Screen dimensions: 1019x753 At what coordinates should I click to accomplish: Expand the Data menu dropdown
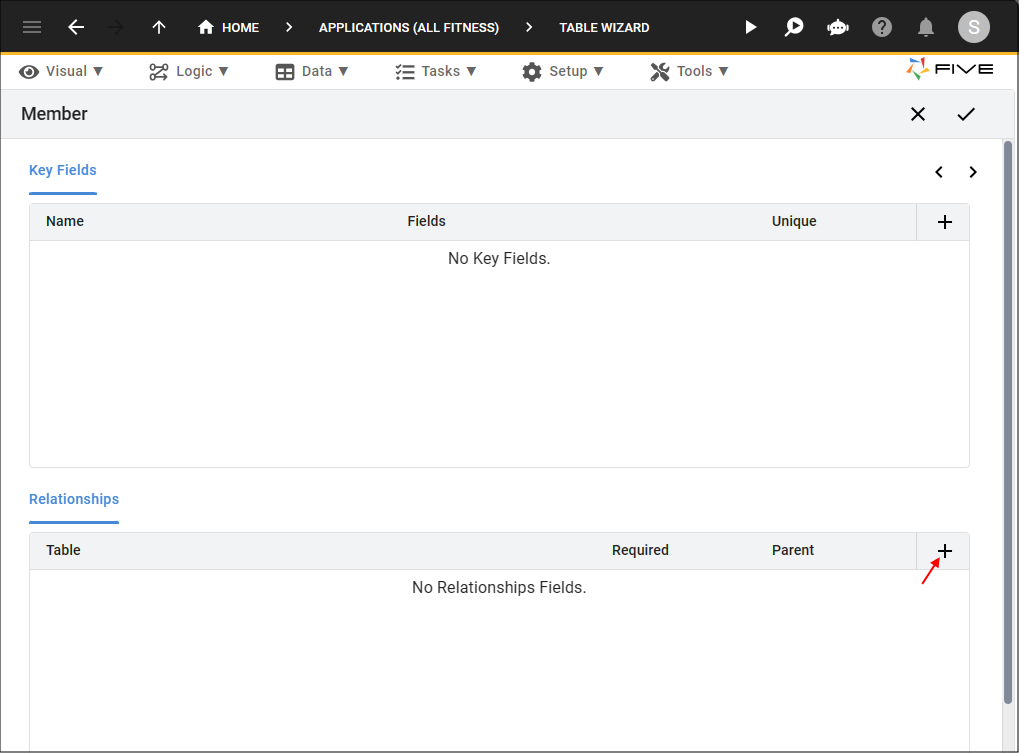312,71
